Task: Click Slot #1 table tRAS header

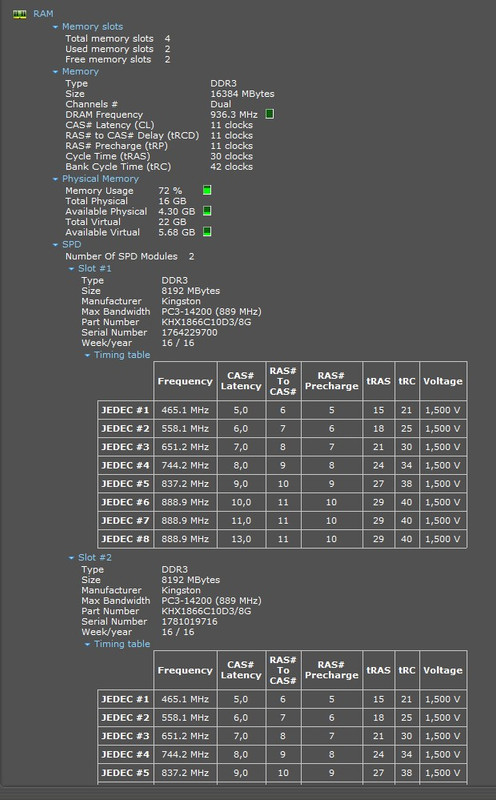Action: (378, 381)
